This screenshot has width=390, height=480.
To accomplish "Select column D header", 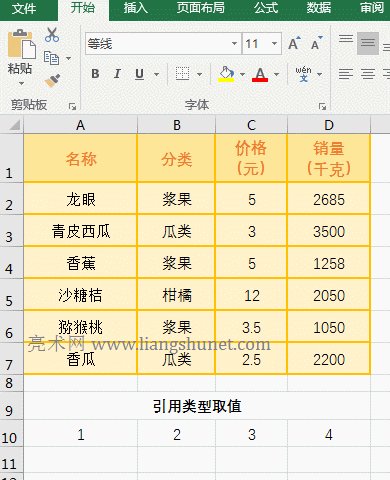I will click(x=329, y=125).
